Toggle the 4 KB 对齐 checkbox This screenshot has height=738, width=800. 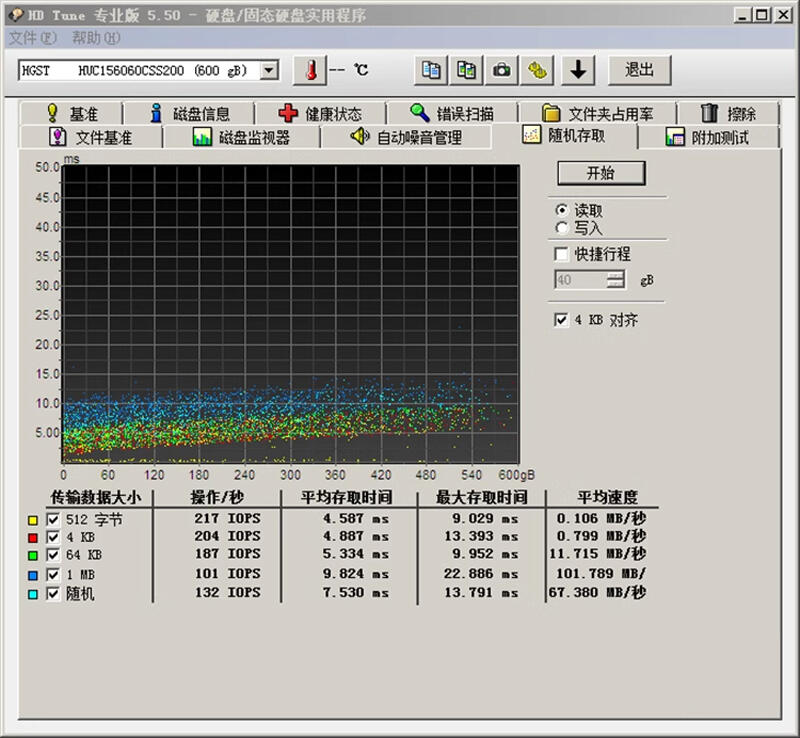[561, 320]
